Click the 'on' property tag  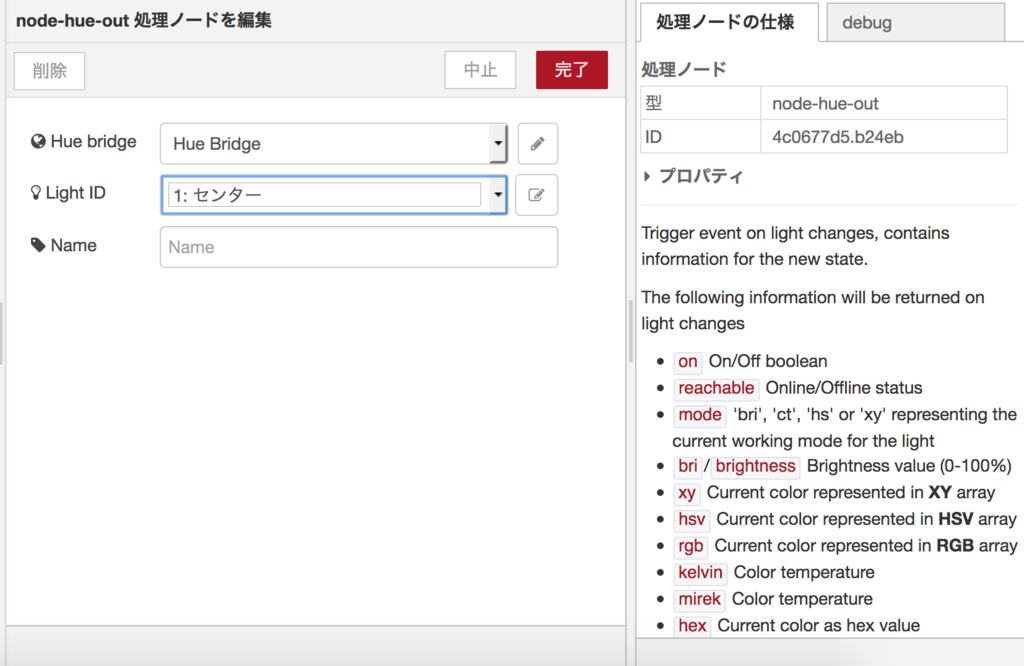pyautogui.click(x=688, y=361)
